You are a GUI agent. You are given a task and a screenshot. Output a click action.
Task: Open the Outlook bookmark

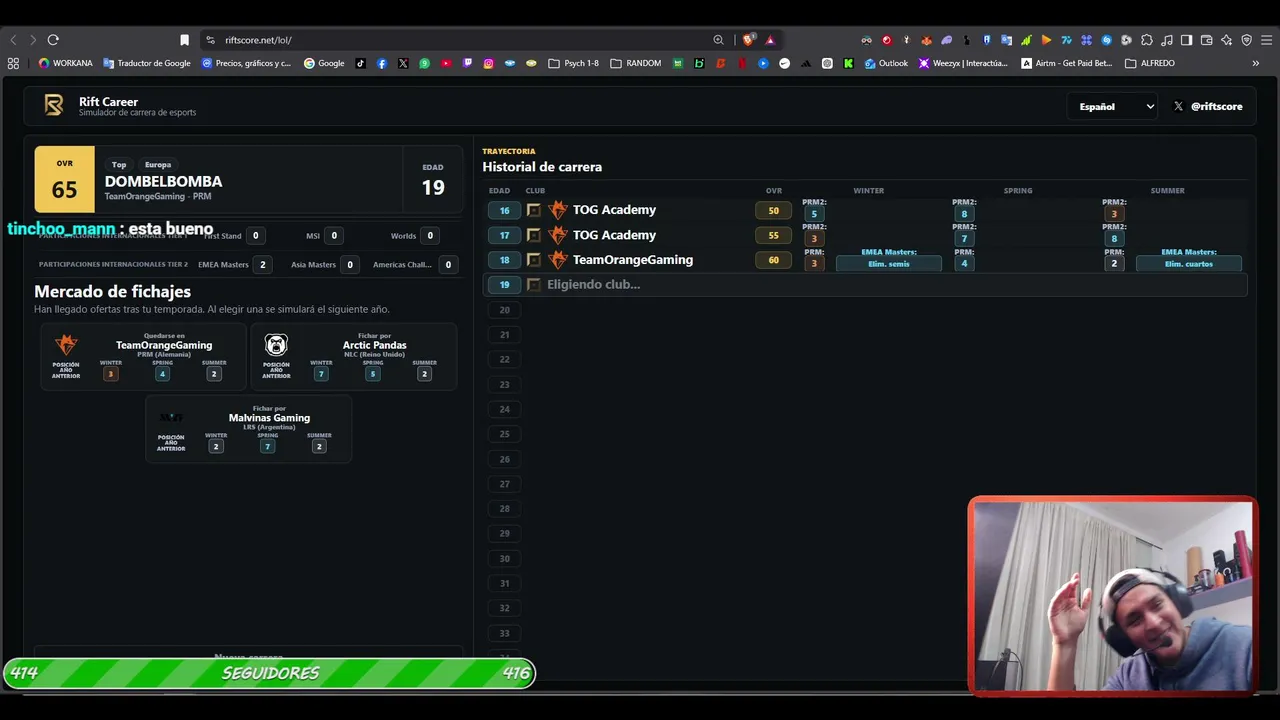[x=886, y=63]
